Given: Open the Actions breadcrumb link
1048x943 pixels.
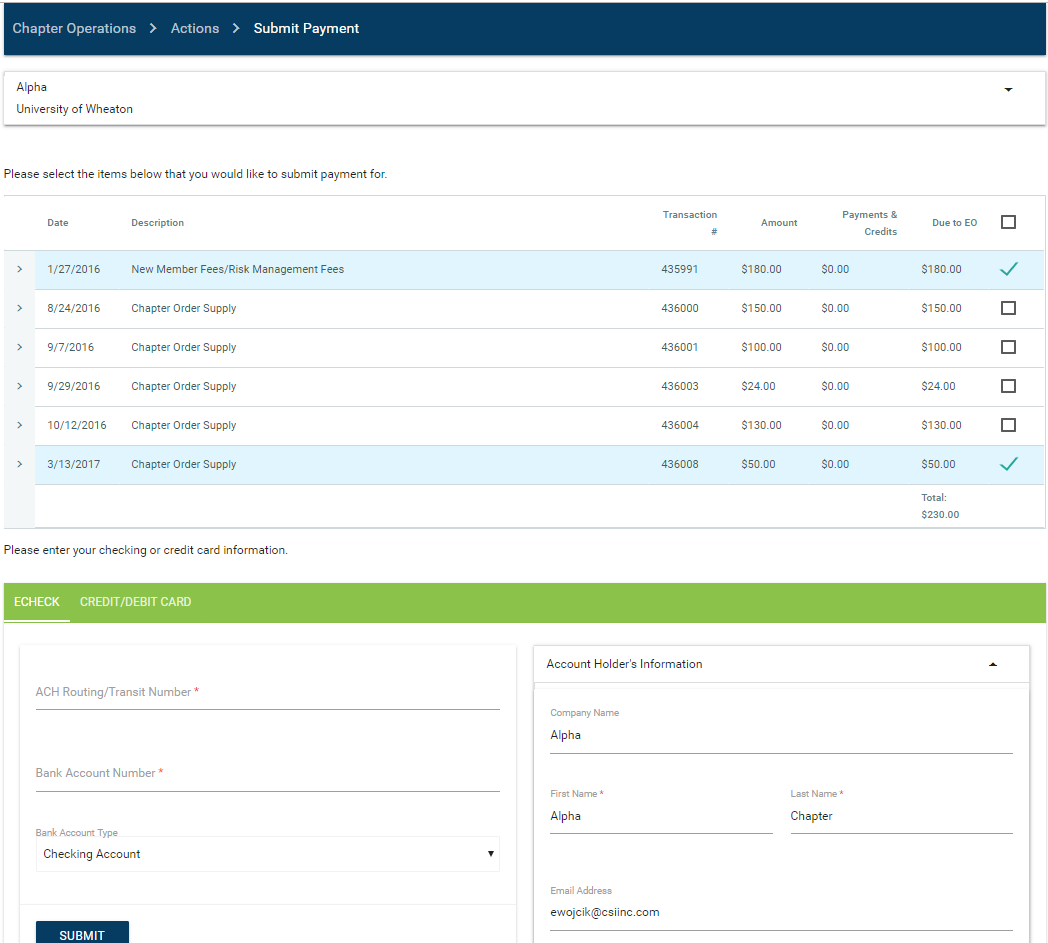Looking at the screenshot, I should pyautogui.click(x=195, y=28).
